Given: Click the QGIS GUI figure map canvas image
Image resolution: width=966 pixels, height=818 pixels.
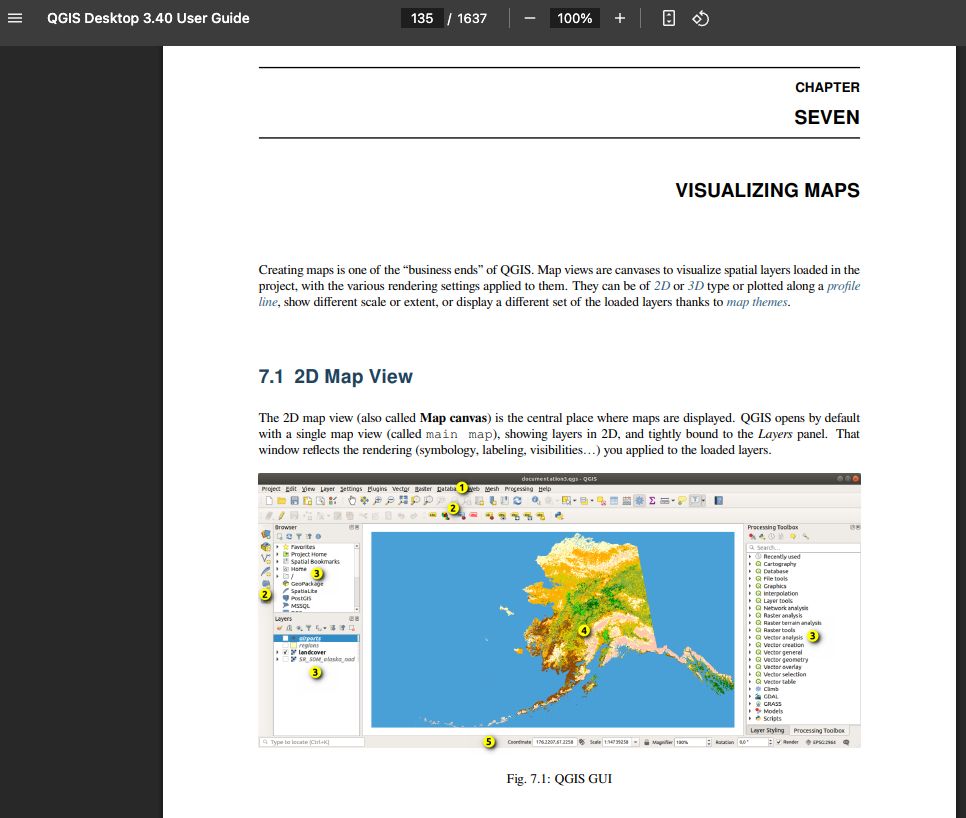Looking at the screenshot, I should [553, 630].
